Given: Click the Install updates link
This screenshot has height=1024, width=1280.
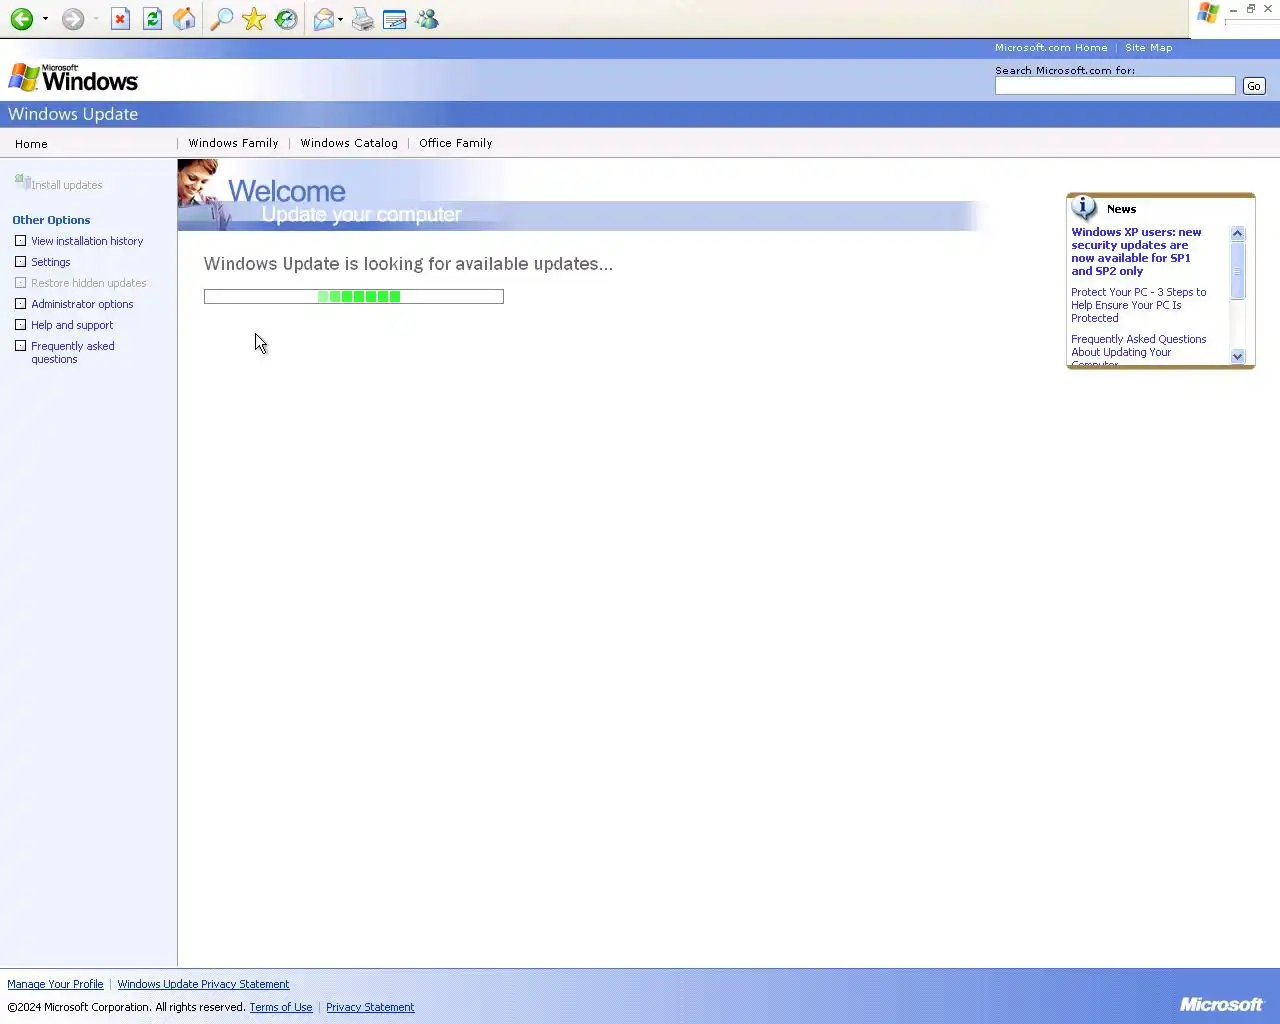Looking at the screenshot, I should point(67,185).
